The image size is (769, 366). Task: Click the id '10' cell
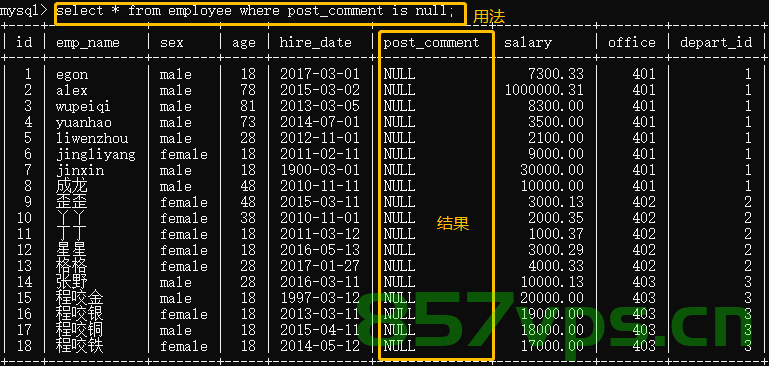[x=24, y=218]
